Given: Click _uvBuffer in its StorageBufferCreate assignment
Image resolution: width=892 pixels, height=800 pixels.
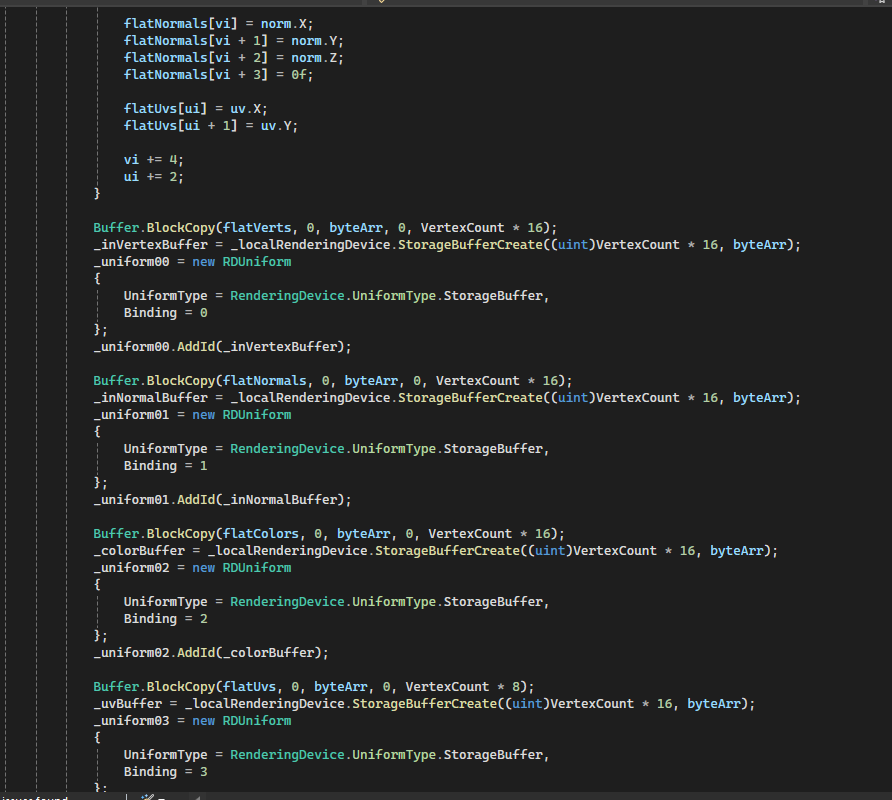Looking at the screenshot, I should (x=127, y=704).
